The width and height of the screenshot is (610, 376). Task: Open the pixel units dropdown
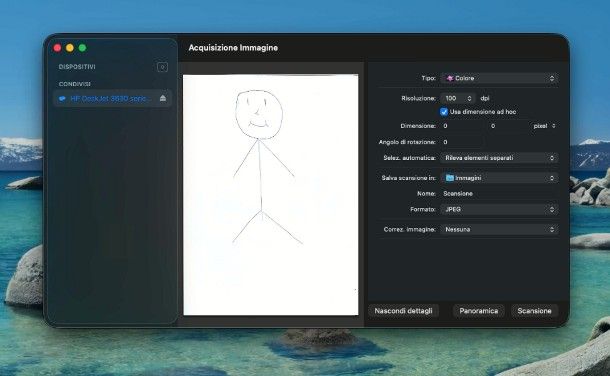[x=544, y=126]
